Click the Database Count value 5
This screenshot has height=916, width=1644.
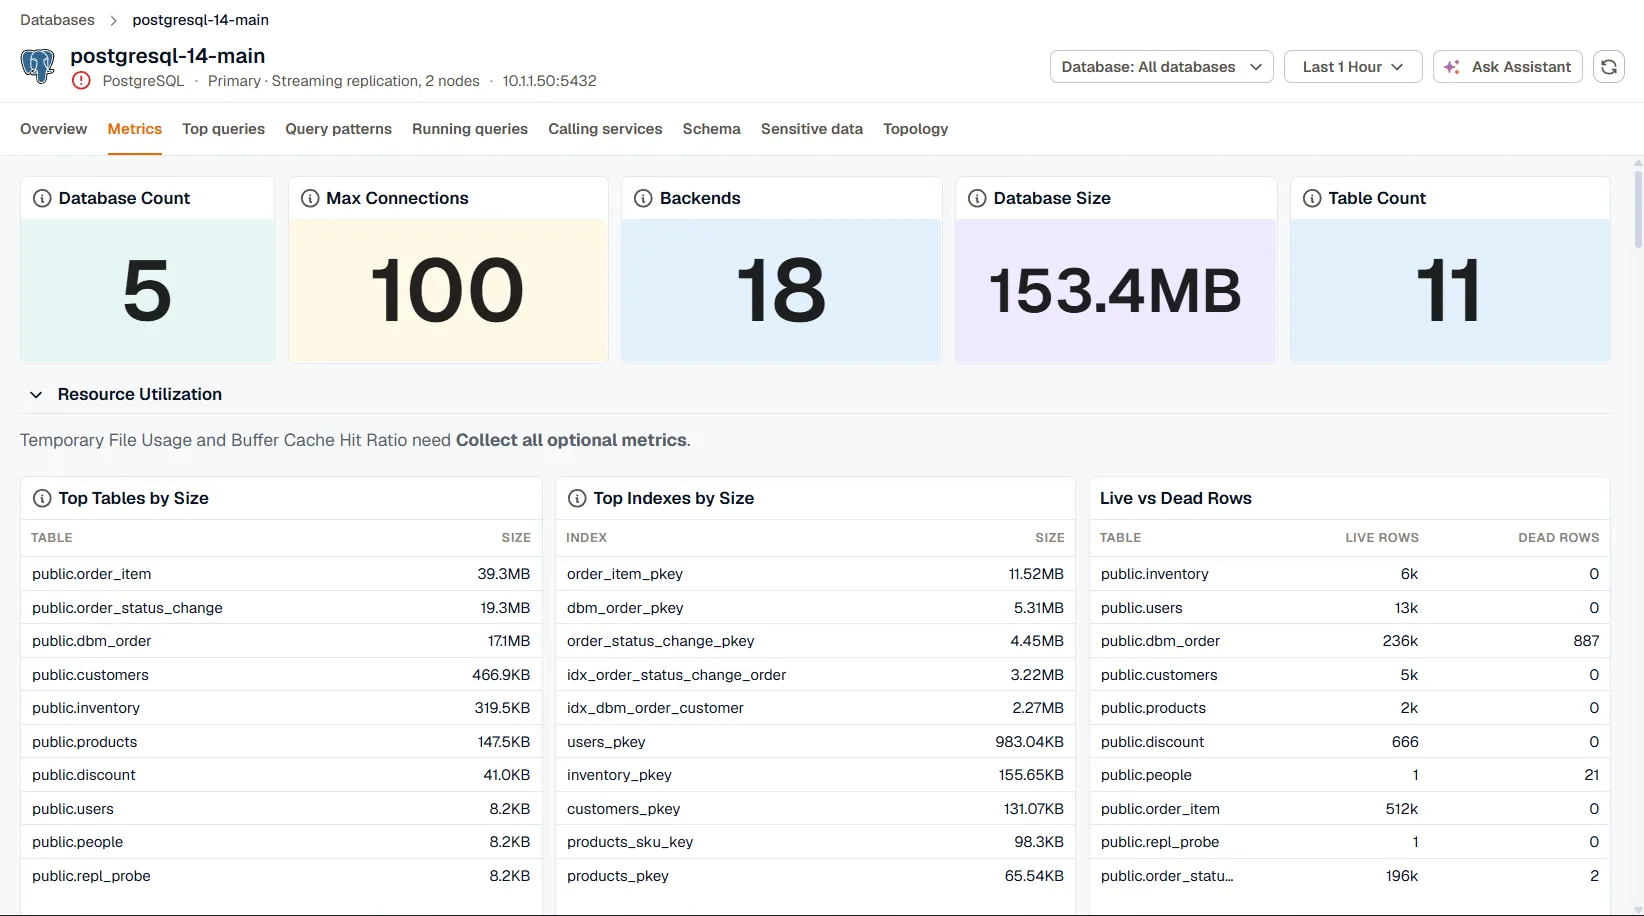pos(147,291)
